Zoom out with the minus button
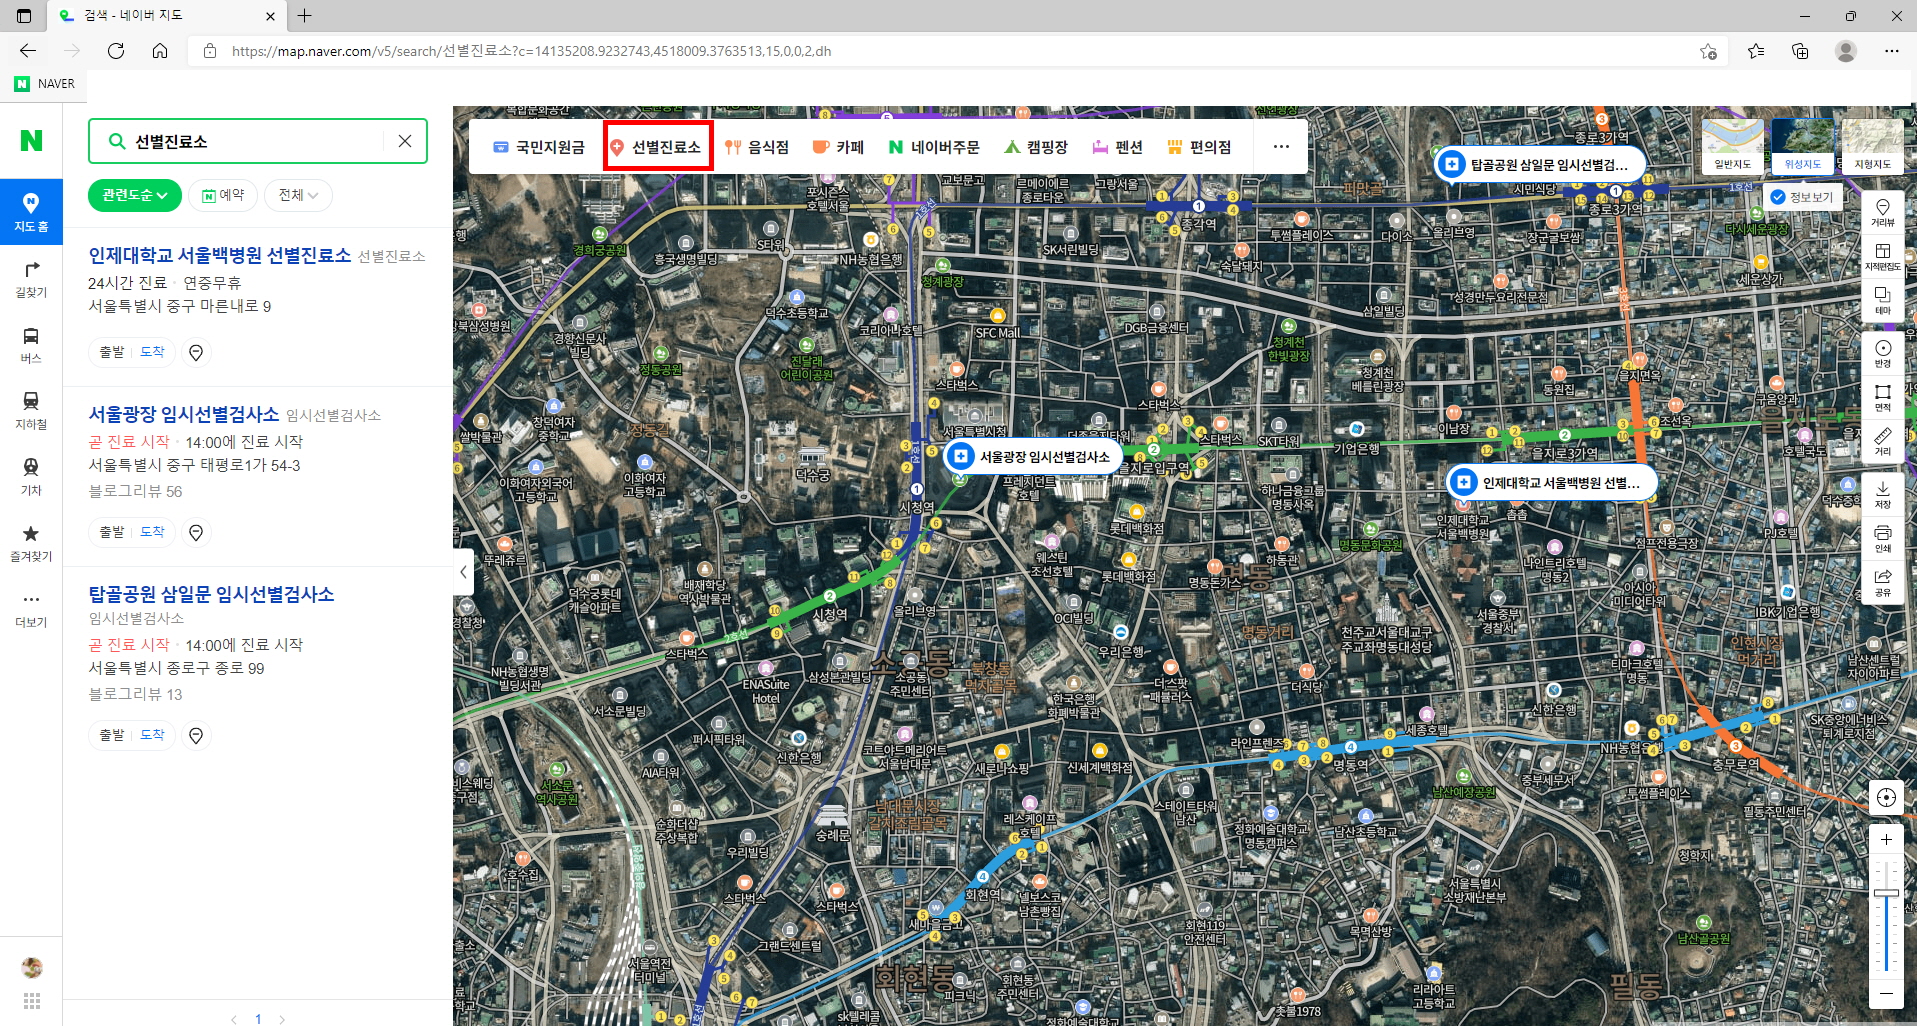This screenshot has width=1917, height=1026. [x=1886, y=993]
